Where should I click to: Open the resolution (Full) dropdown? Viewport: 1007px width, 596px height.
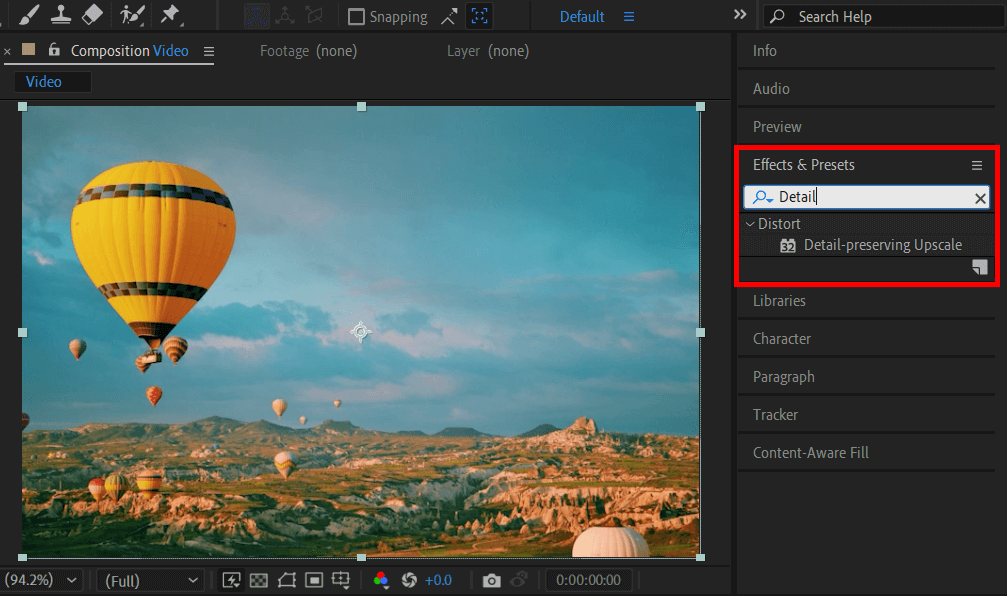[152, 581]
